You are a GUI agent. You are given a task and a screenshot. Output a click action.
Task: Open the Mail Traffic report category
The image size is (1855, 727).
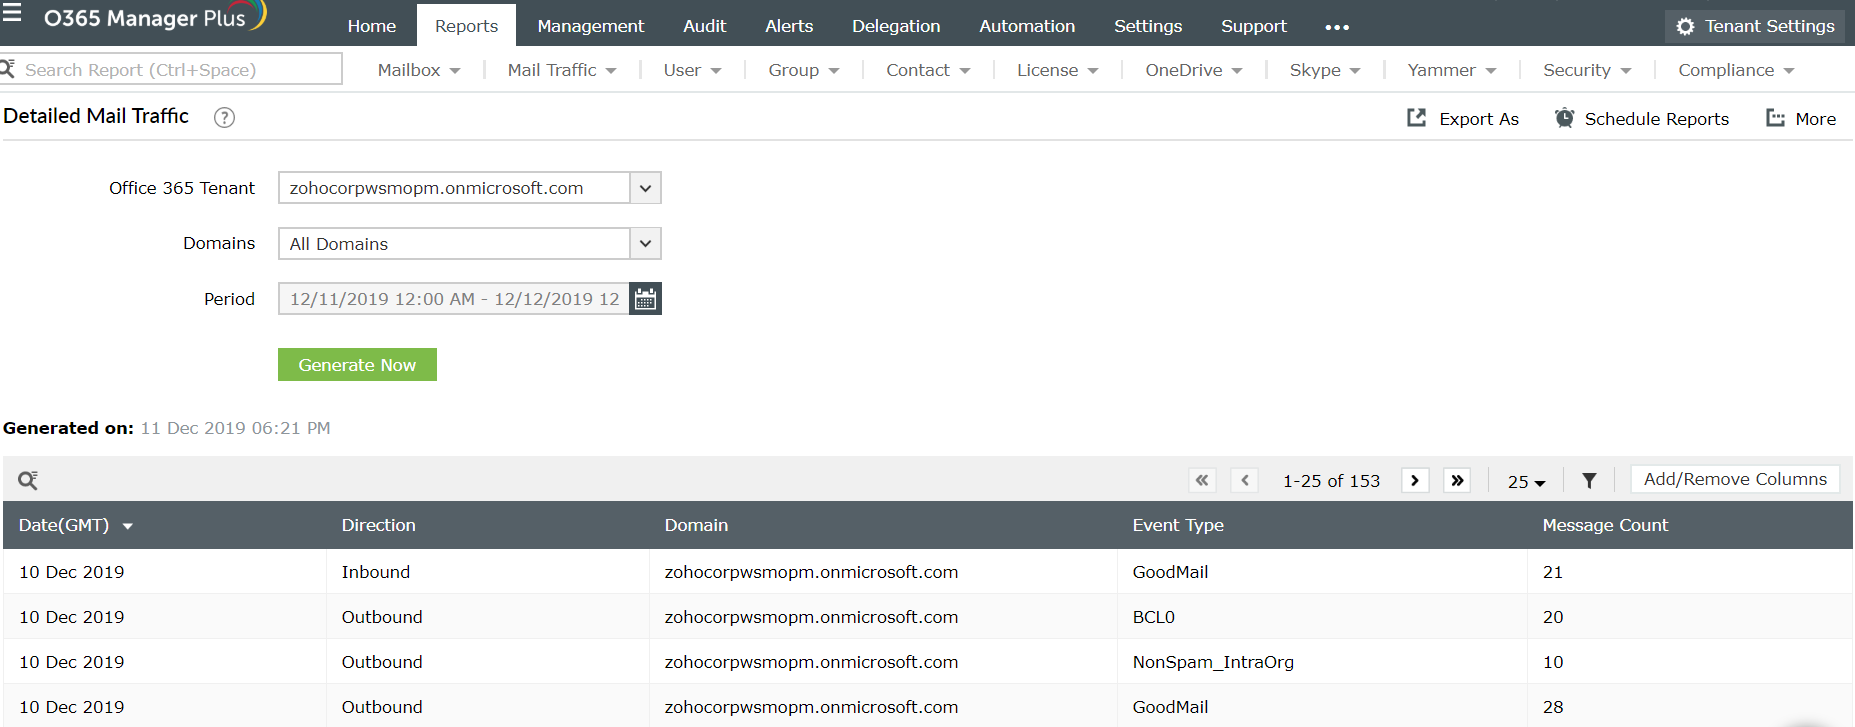[562, 70]
